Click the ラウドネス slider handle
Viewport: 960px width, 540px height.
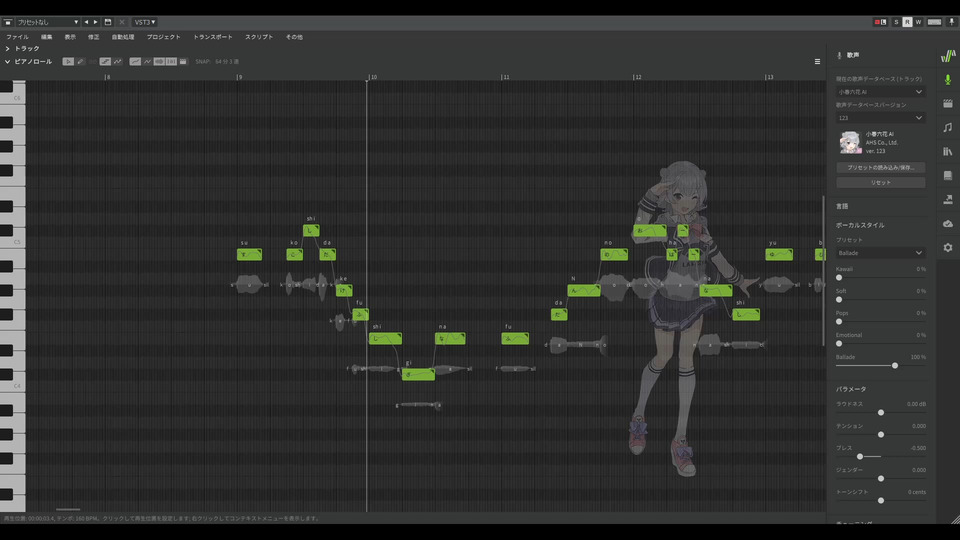[x=880, y=413]
